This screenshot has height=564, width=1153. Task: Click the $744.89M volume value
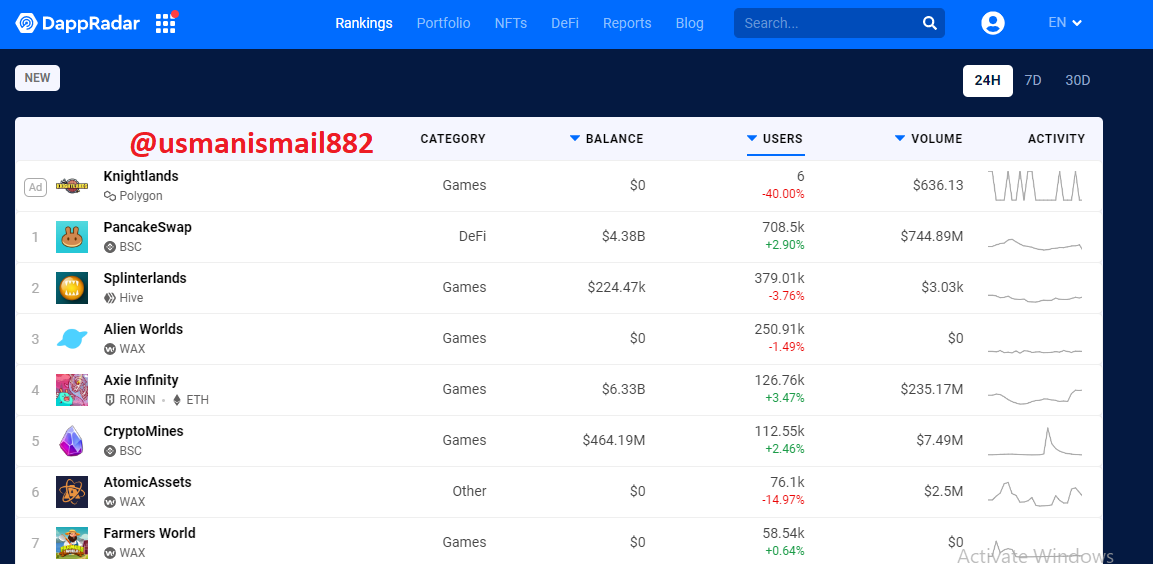[932, 236]
